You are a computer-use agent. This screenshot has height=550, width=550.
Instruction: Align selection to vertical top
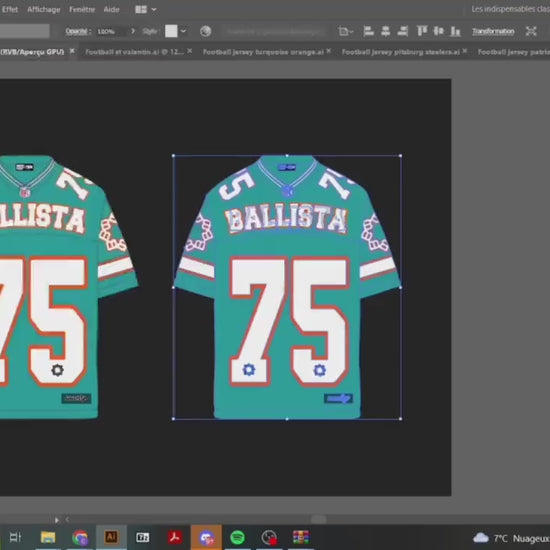pos(422,31)
